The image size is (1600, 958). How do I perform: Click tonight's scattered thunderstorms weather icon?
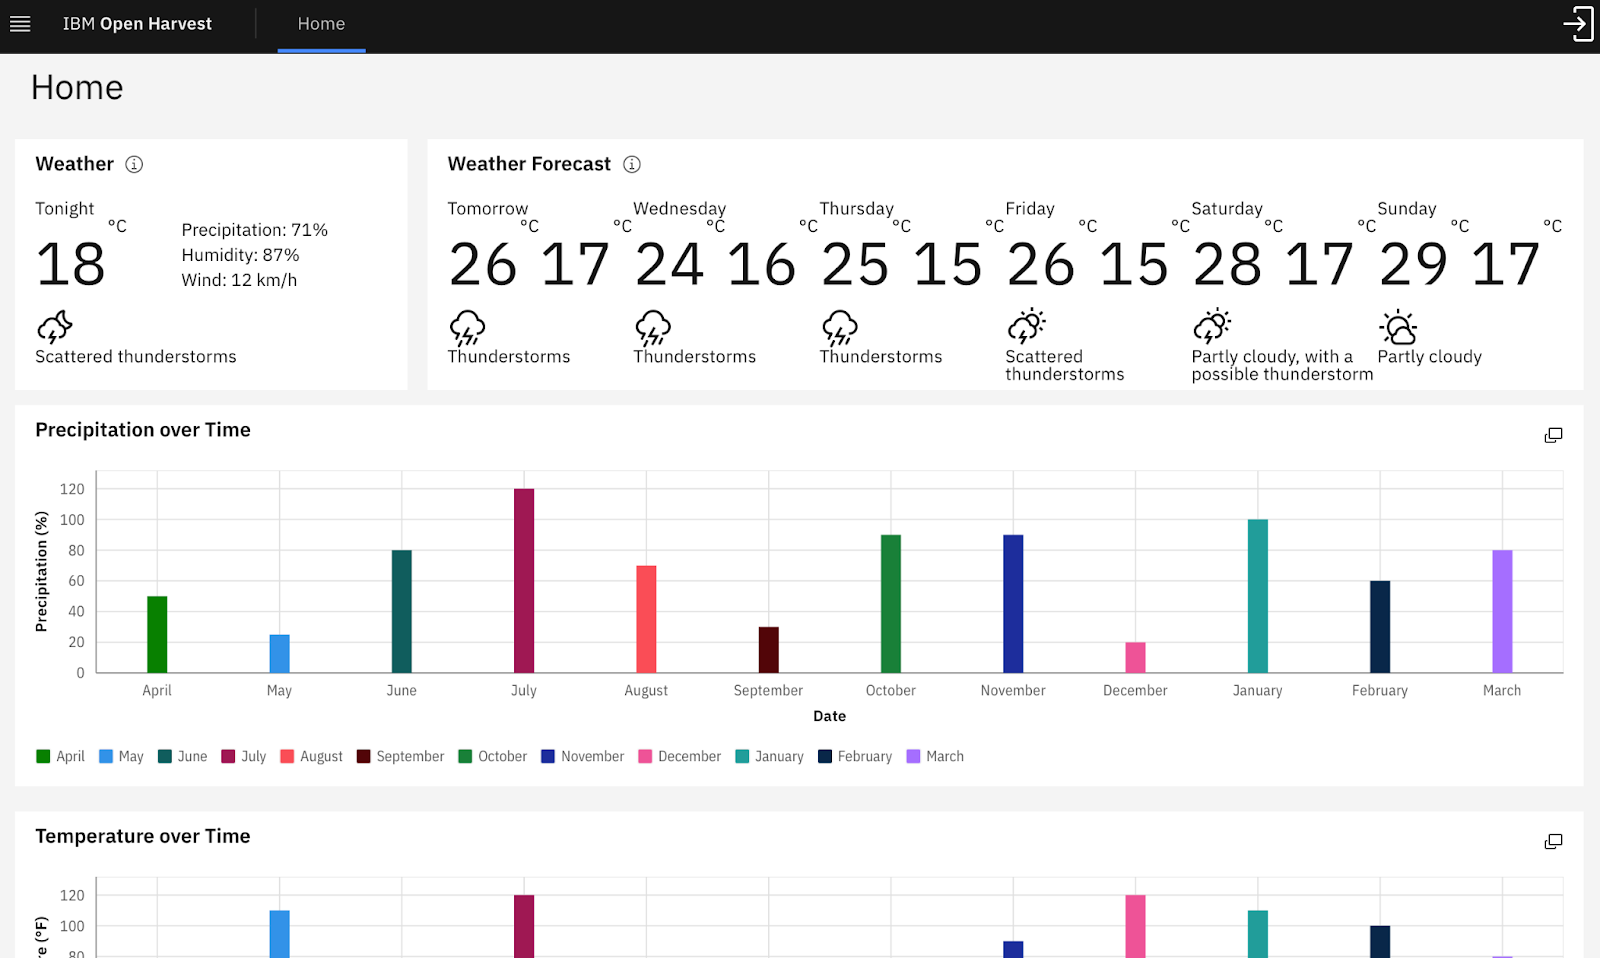[x=55, y=327]
